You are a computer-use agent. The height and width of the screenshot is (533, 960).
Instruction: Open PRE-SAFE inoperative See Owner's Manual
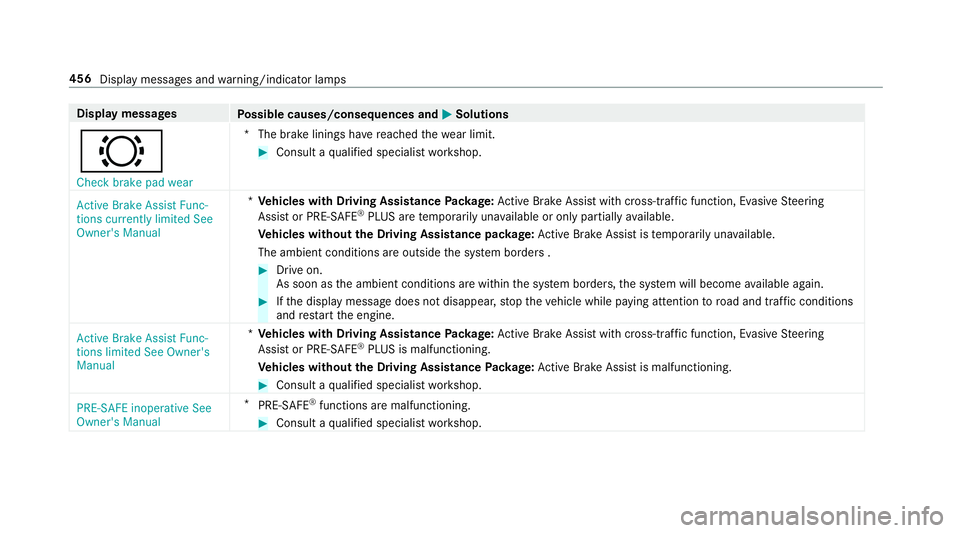[144, 415]
